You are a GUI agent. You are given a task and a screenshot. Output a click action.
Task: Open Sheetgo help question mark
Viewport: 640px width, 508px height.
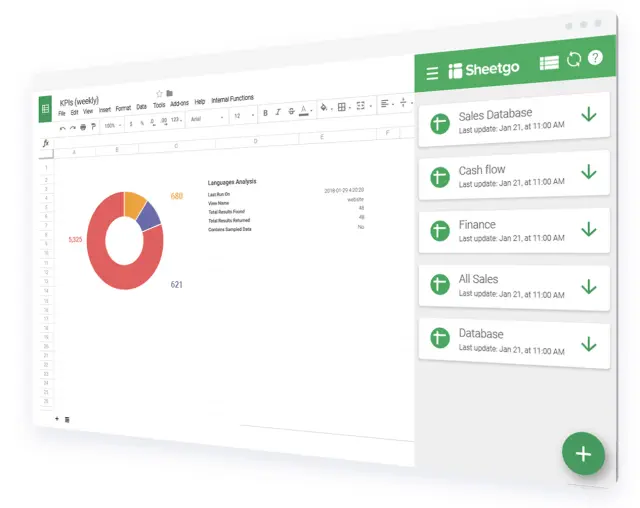(595, 58)
